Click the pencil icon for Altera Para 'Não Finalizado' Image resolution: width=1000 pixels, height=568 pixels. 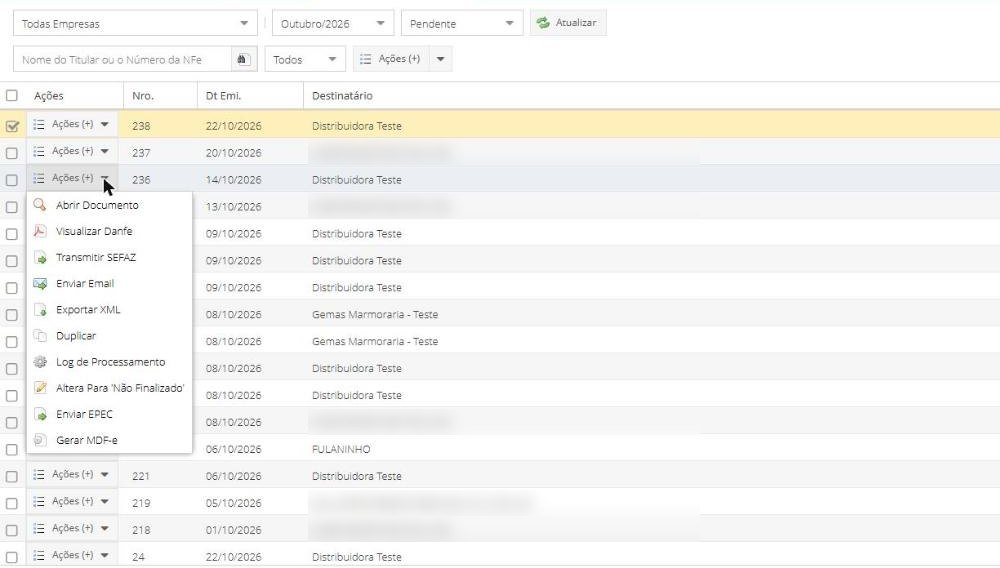(x=40, y=388)
